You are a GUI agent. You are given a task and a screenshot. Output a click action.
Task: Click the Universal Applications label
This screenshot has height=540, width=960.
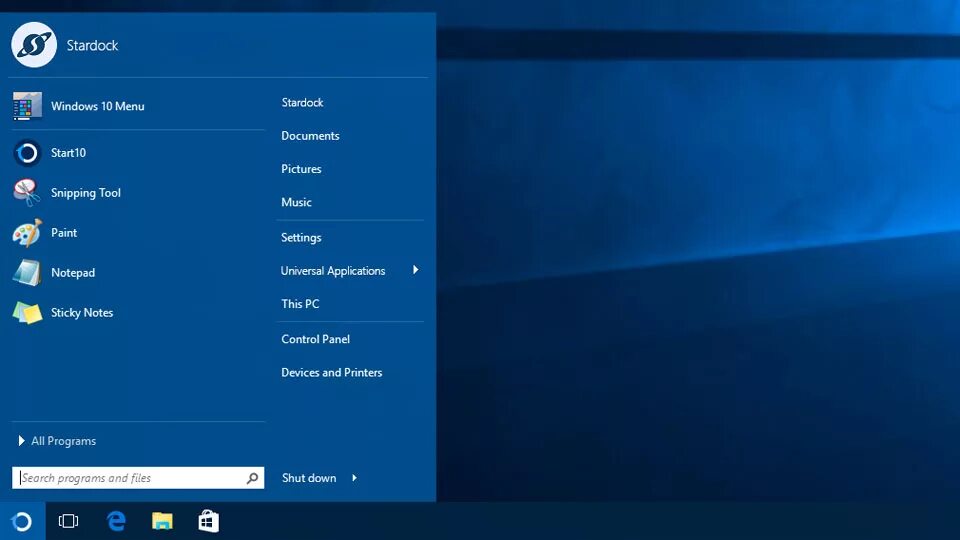pyautogui.click(x=333, y=271)
